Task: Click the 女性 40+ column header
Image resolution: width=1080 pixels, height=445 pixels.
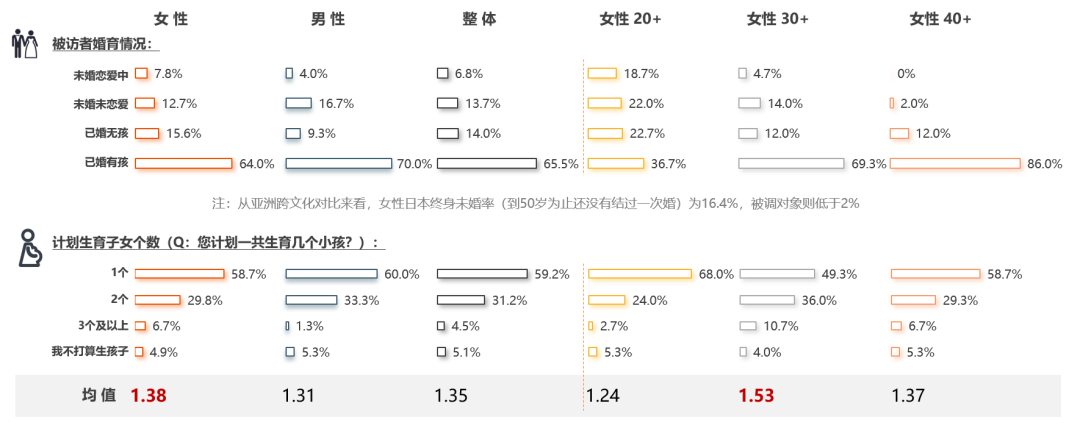Action: pyautogui.click(x=940, y=19)
